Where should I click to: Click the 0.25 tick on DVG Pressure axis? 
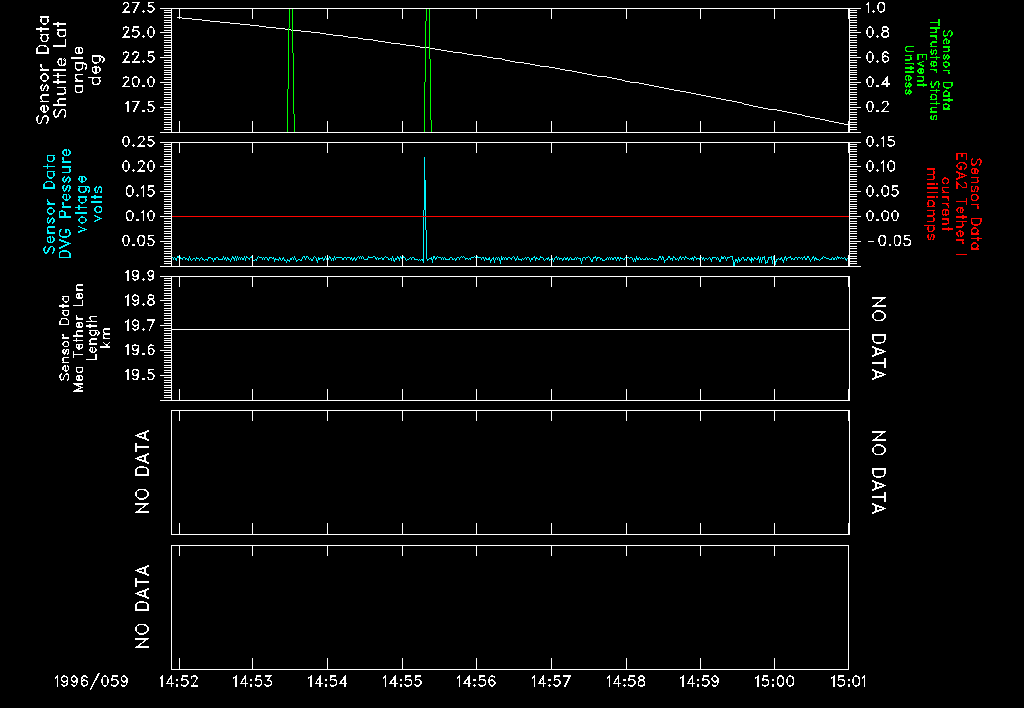[x=137, y=142]
